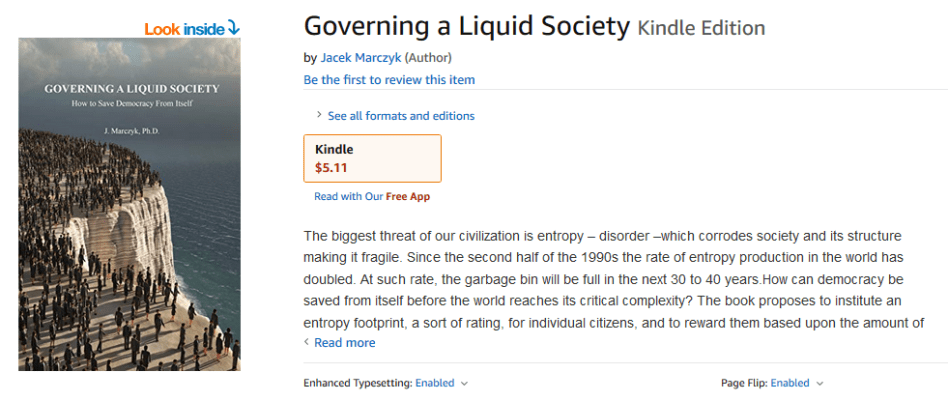
Task: Open Enhanced Typesetting dropdown arrow
Action: click(x=464, y=383)
